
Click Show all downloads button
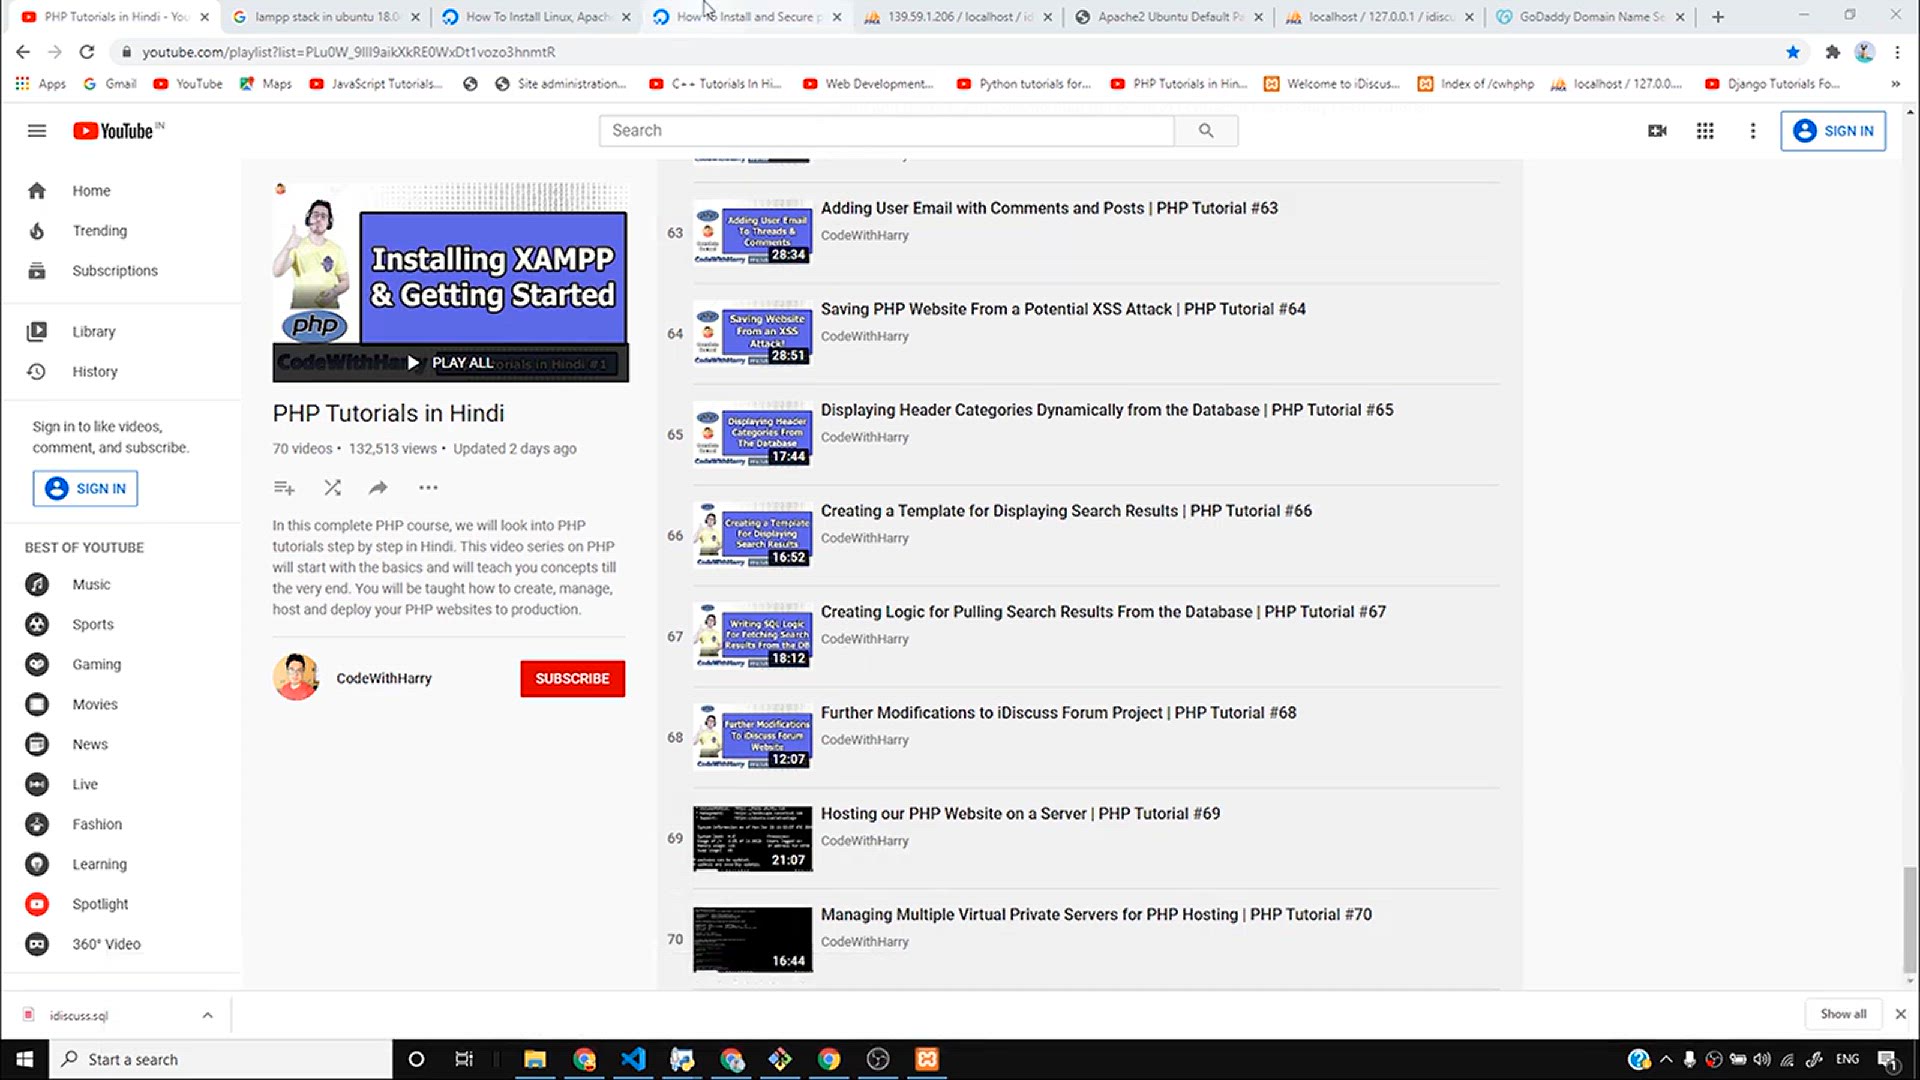click(x=1843, y=1014)
